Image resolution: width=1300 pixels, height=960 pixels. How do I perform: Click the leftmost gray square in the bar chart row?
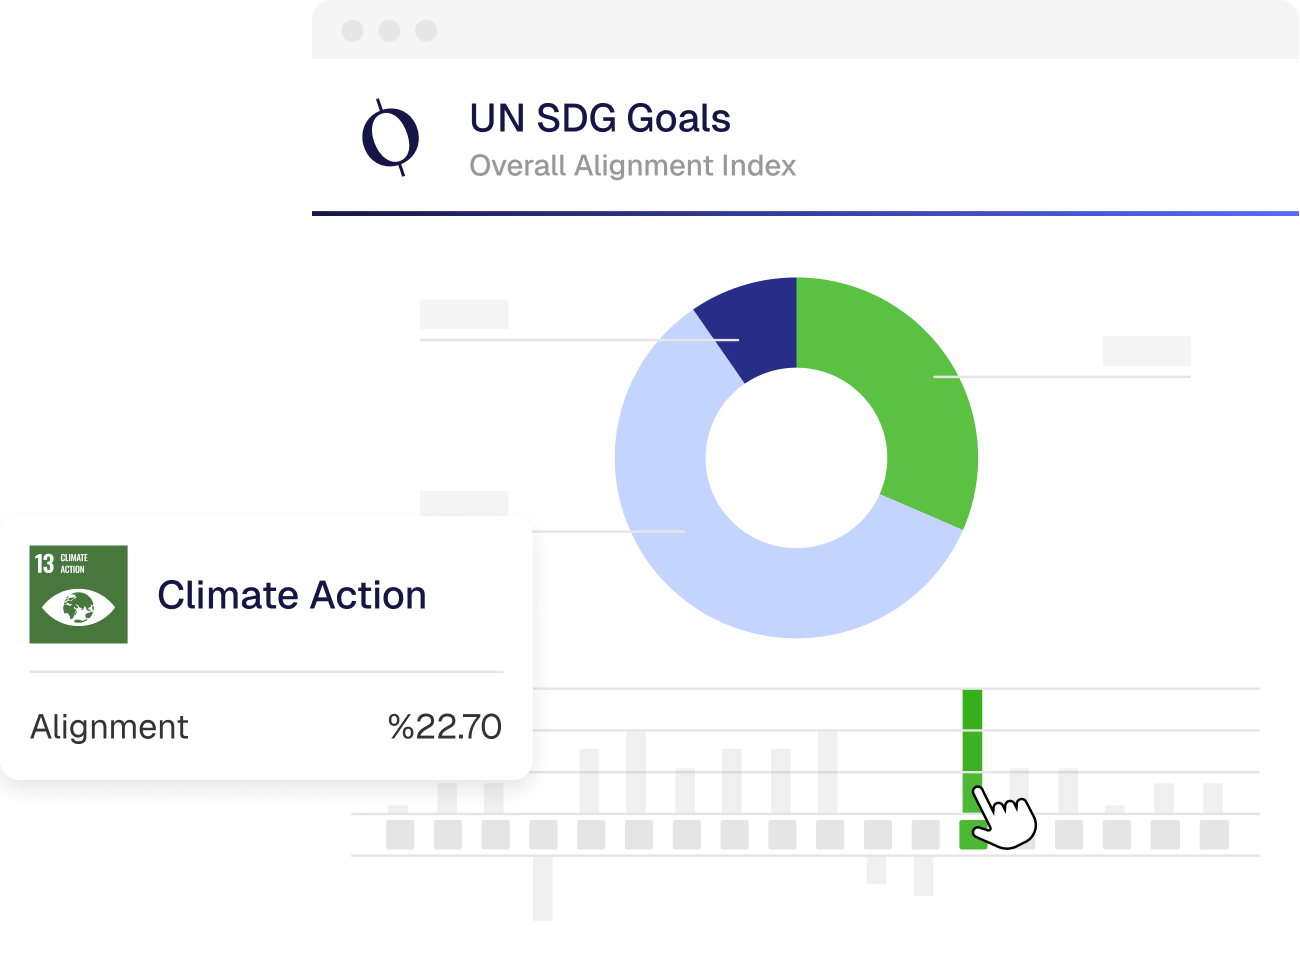tap(400, 834)
